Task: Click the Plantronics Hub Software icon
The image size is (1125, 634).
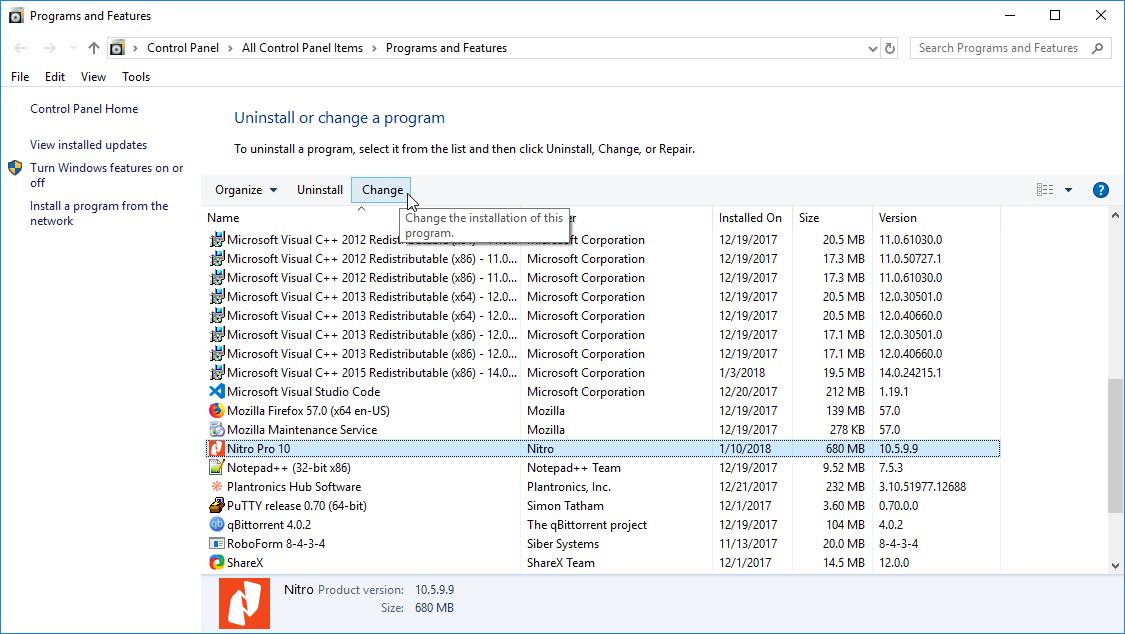Action: point(217,487)
